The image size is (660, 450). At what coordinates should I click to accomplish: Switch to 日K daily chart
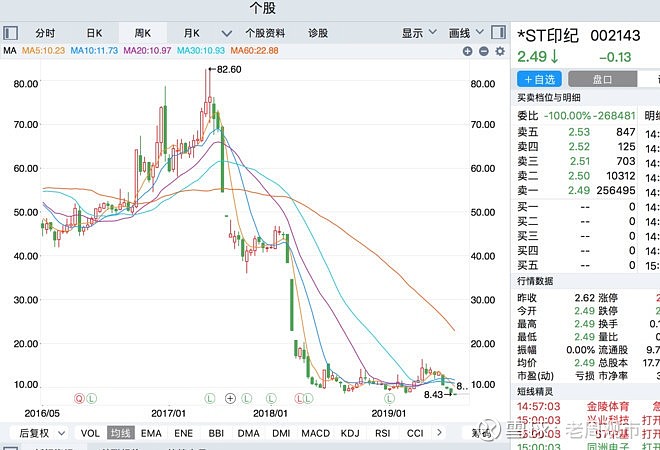[94, 33]
